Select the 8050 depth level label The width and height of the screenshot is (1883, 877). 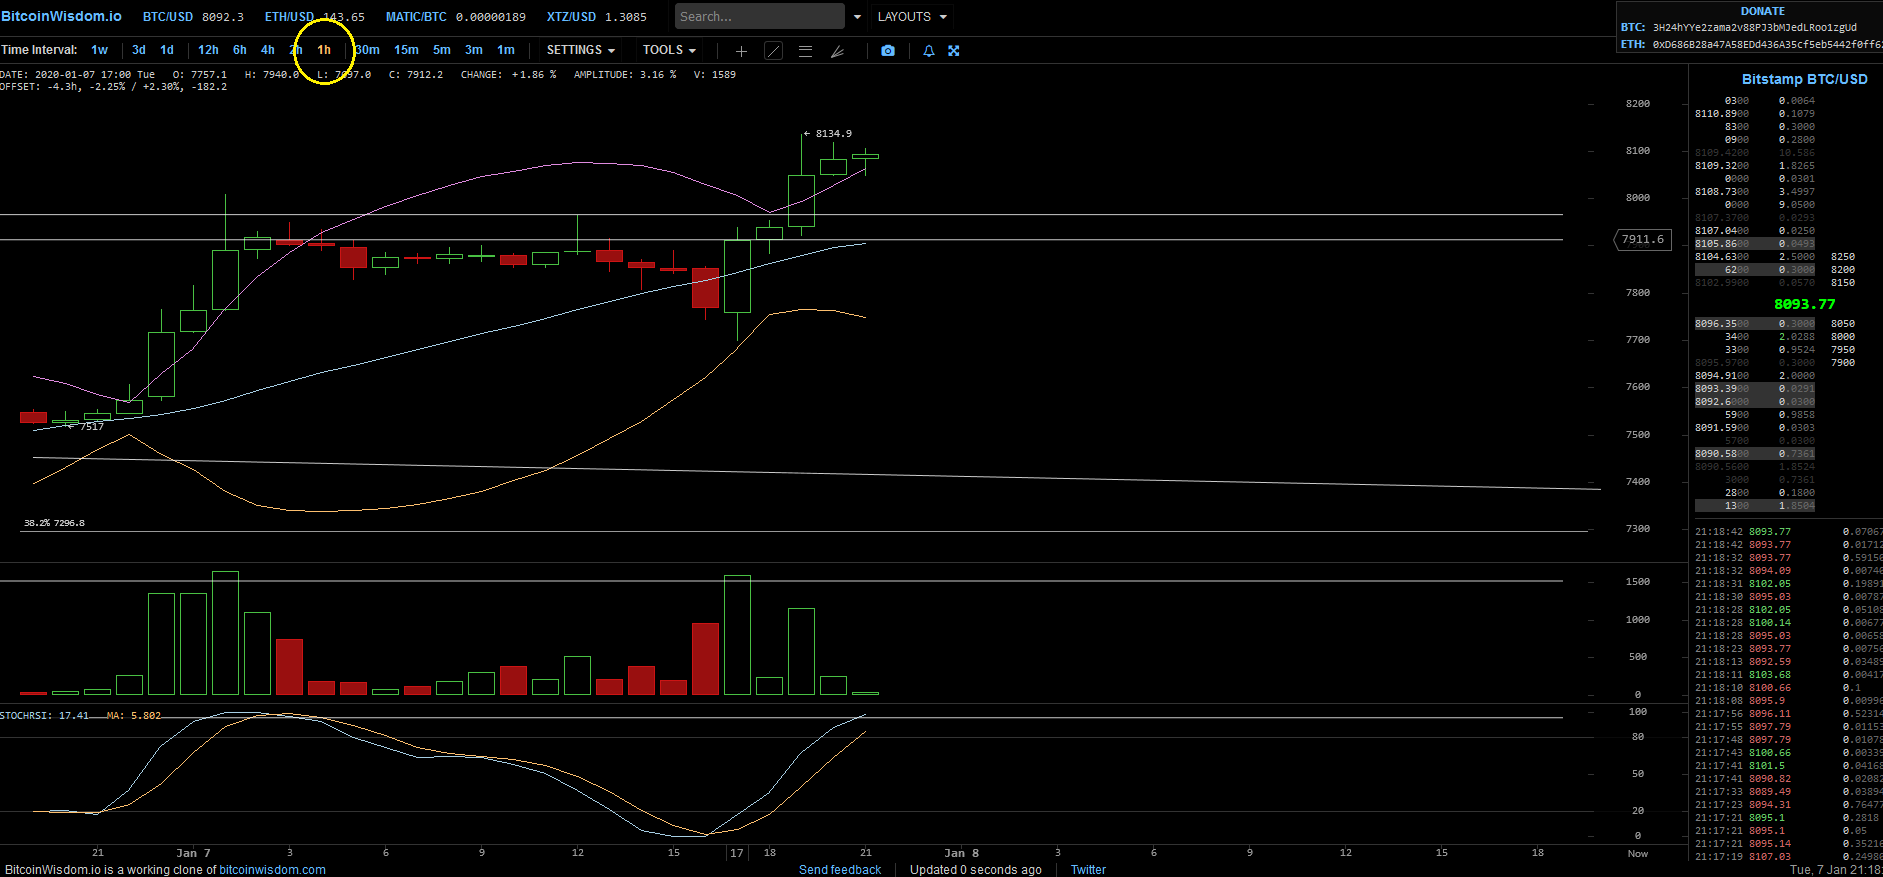tap(1843, 324)
